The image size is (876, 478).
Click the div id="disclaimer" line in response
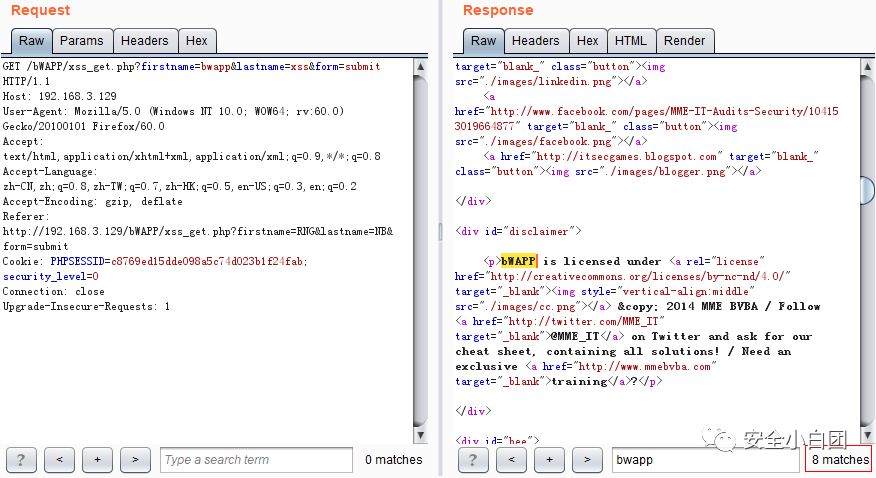point(518,231)
